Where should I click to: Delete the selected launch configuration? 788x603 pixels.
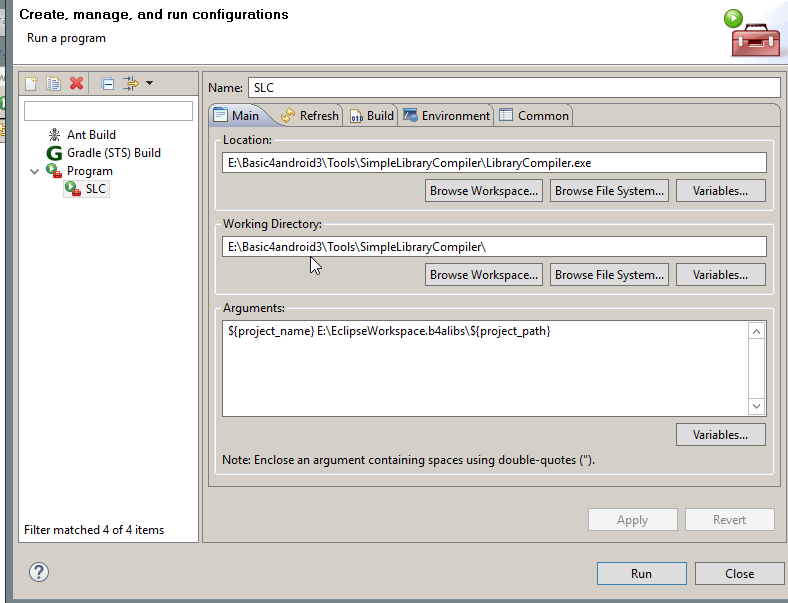pos(76,83)
